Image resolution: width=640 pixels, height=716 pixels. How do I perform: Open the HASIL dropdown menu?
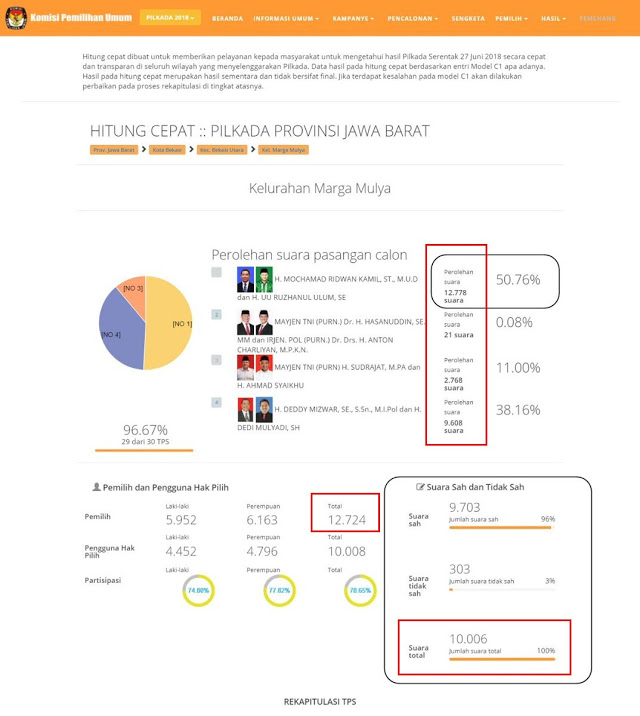tap(553, 19)
